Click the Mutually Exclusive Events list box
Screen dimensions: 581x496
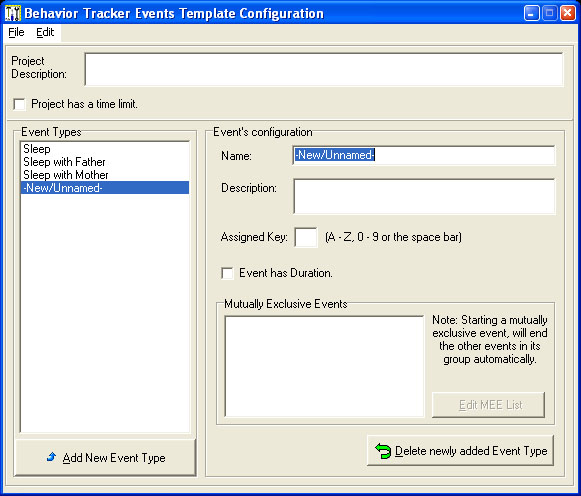click(324, 366)
